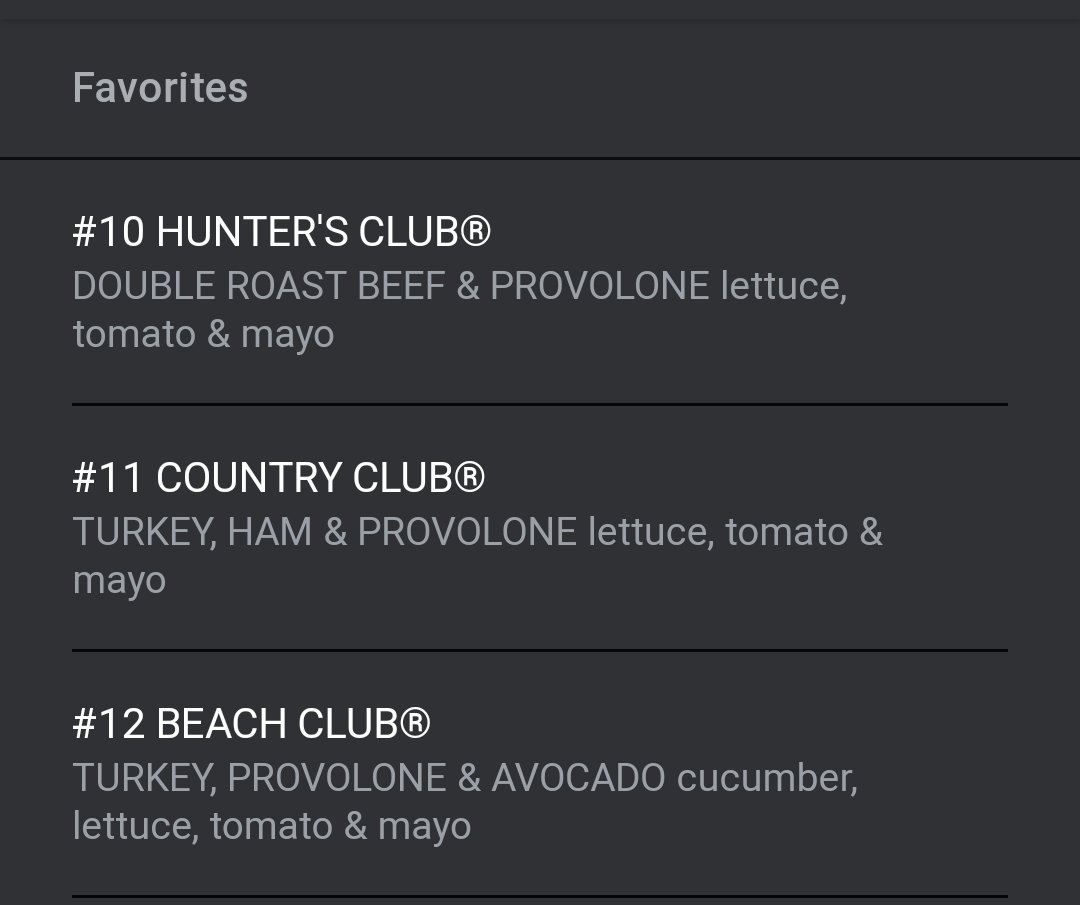This screenshot has width=1080, height=905.
Task: Tap the registered mark after BEACH CLUB
Action: click(415, 722)
